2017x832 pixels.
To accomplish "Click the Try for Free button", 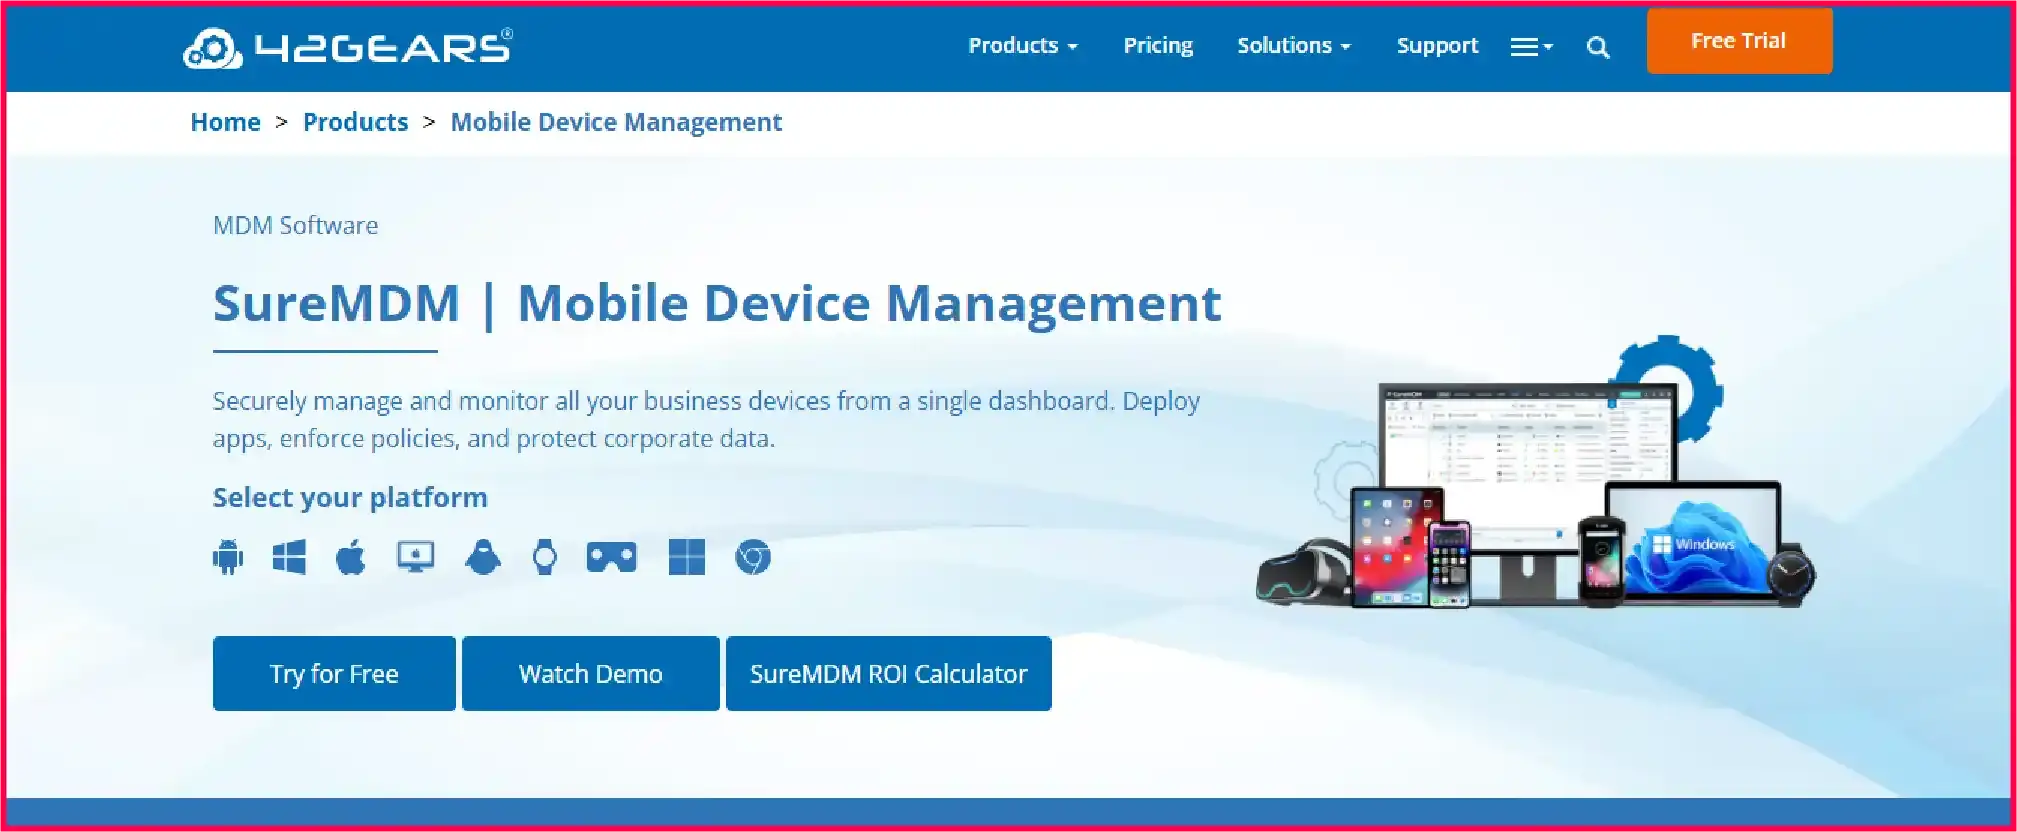I will 334,674.
